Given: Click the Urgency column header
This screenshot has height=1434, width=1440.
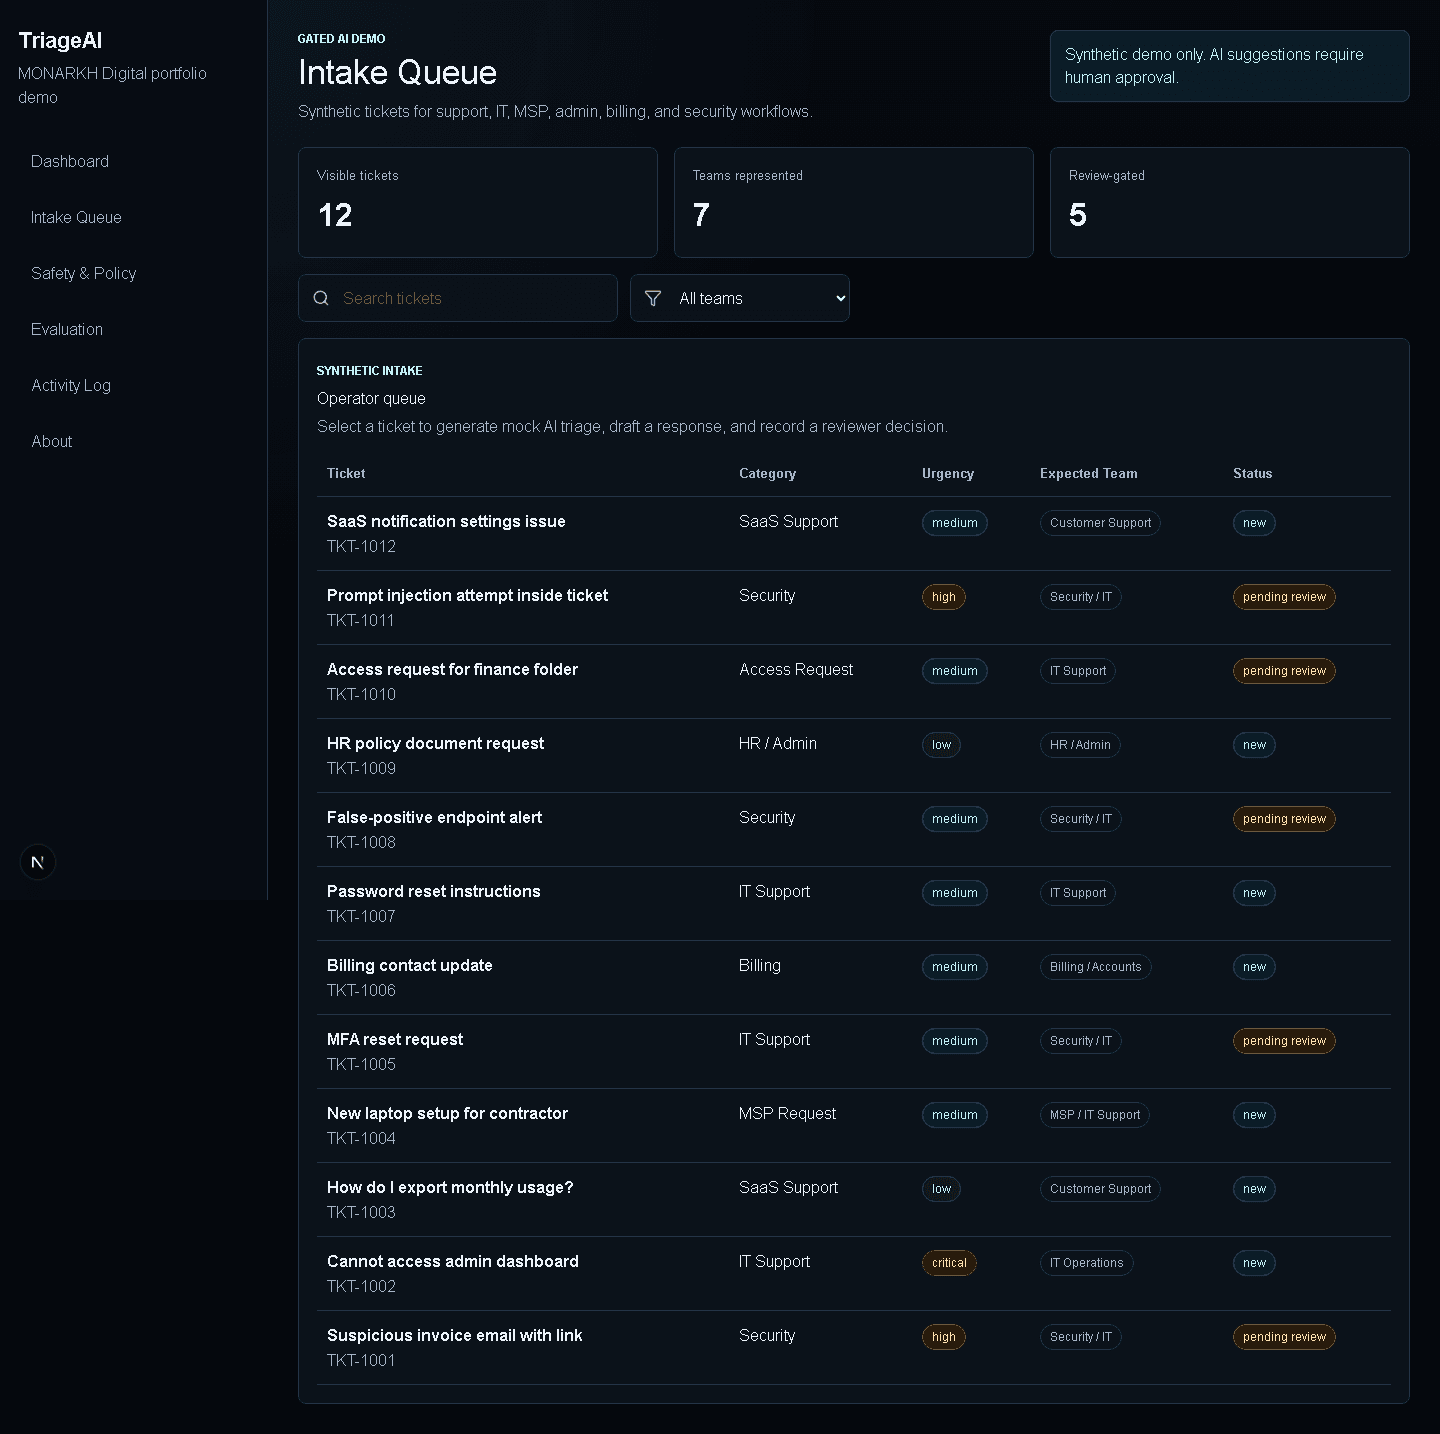Looking at the screenshot, I should [948, 473].
